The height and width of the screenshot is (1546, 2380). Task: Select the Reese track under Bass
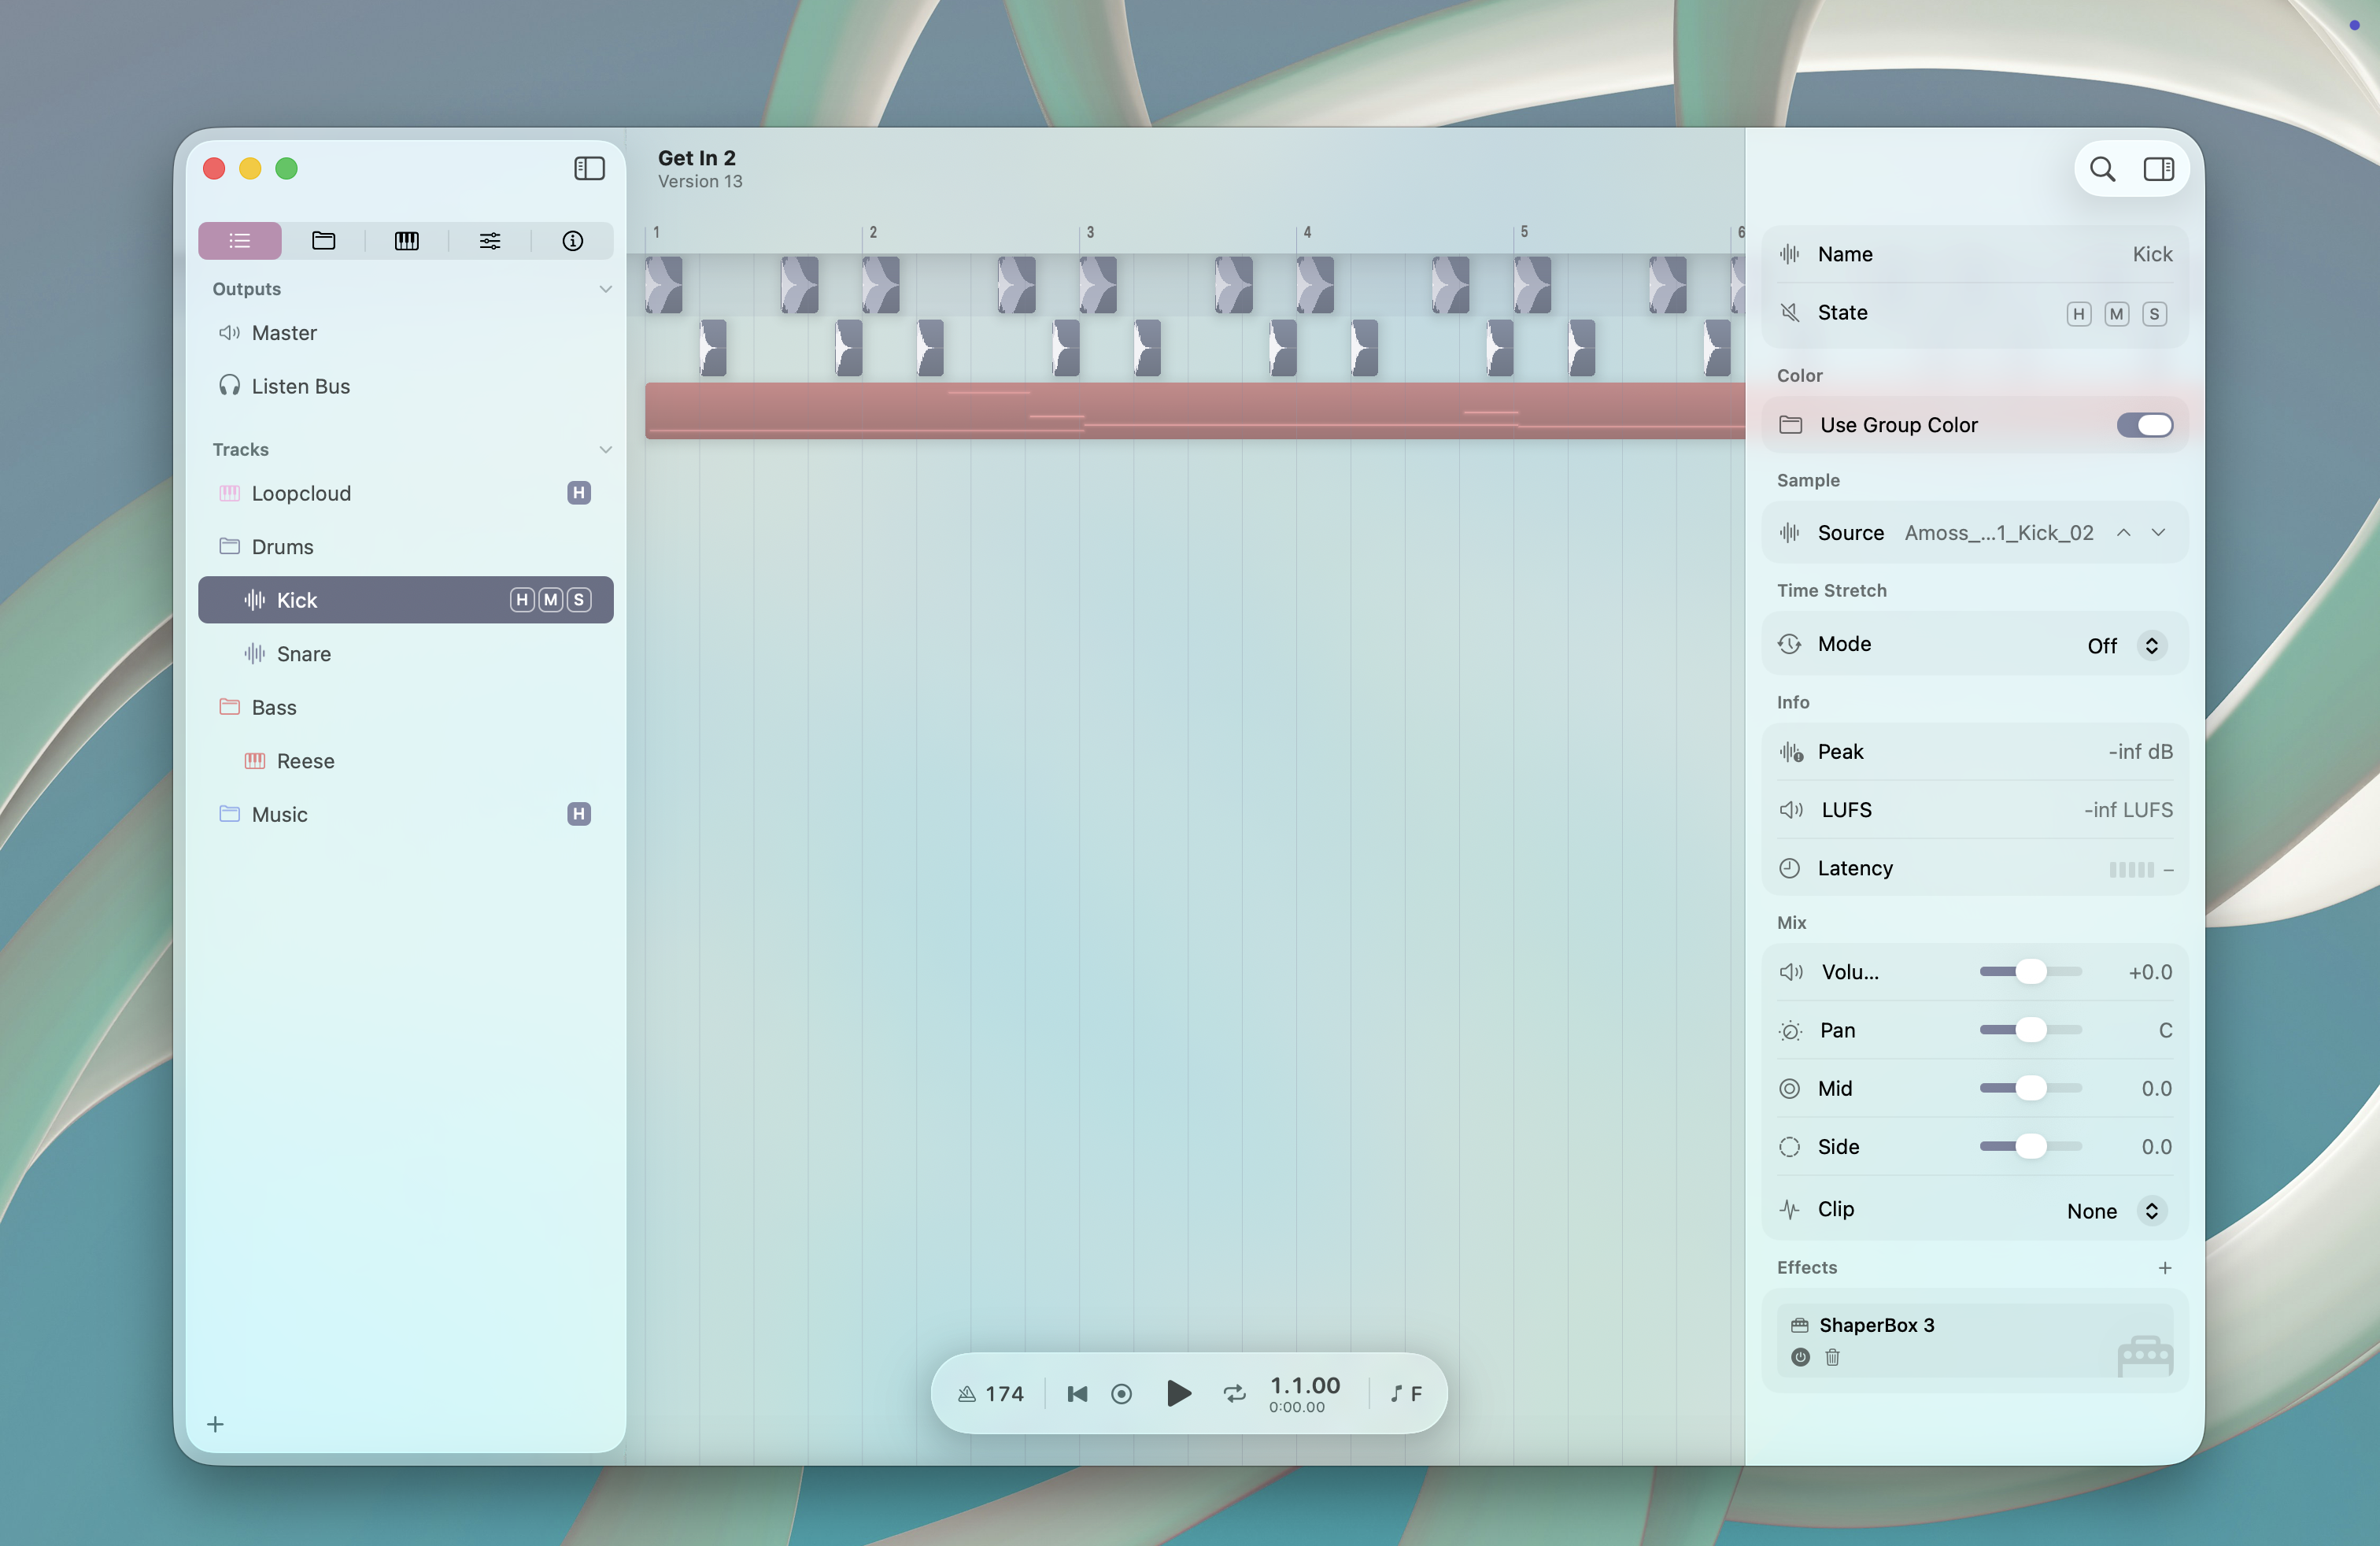pos(305,760)
